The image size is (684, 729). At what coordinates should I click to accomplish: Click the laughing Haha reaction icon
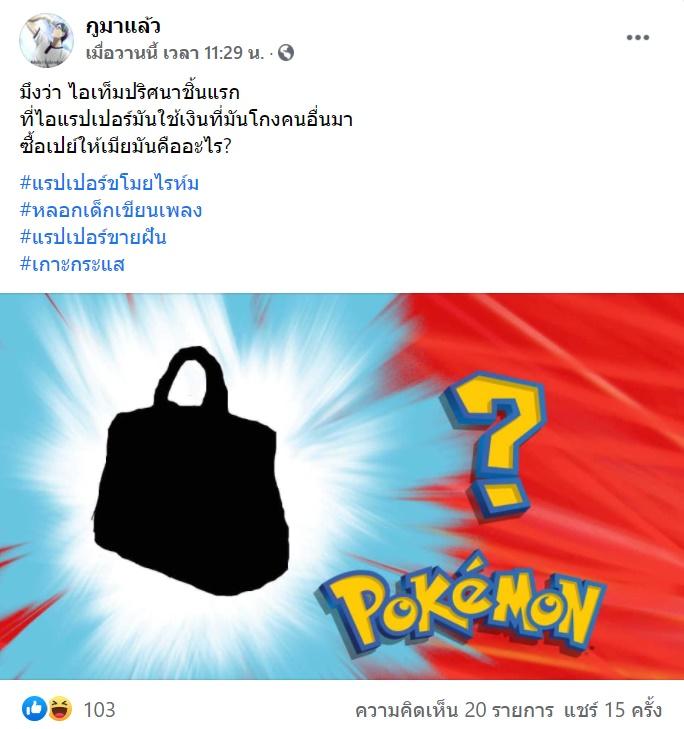click(60, 709)
